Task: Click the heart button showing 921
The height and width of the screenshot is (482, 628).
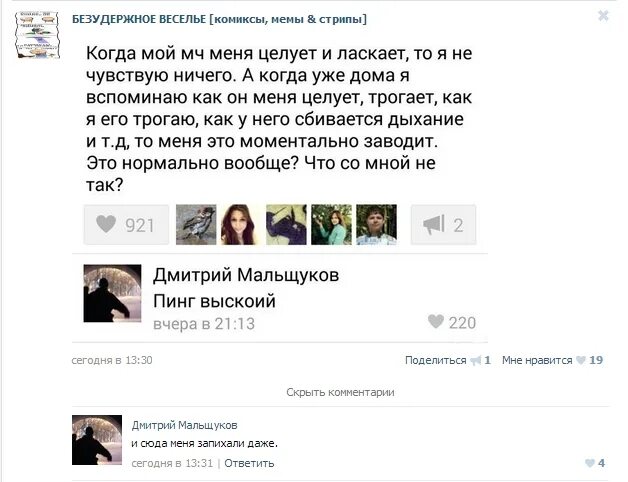Action: click(126, 225)
